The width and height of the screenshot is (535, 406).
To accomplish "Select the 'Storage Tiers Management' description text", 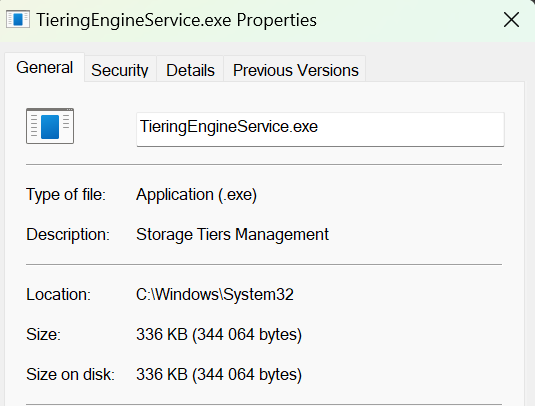I will coord(232,234).
